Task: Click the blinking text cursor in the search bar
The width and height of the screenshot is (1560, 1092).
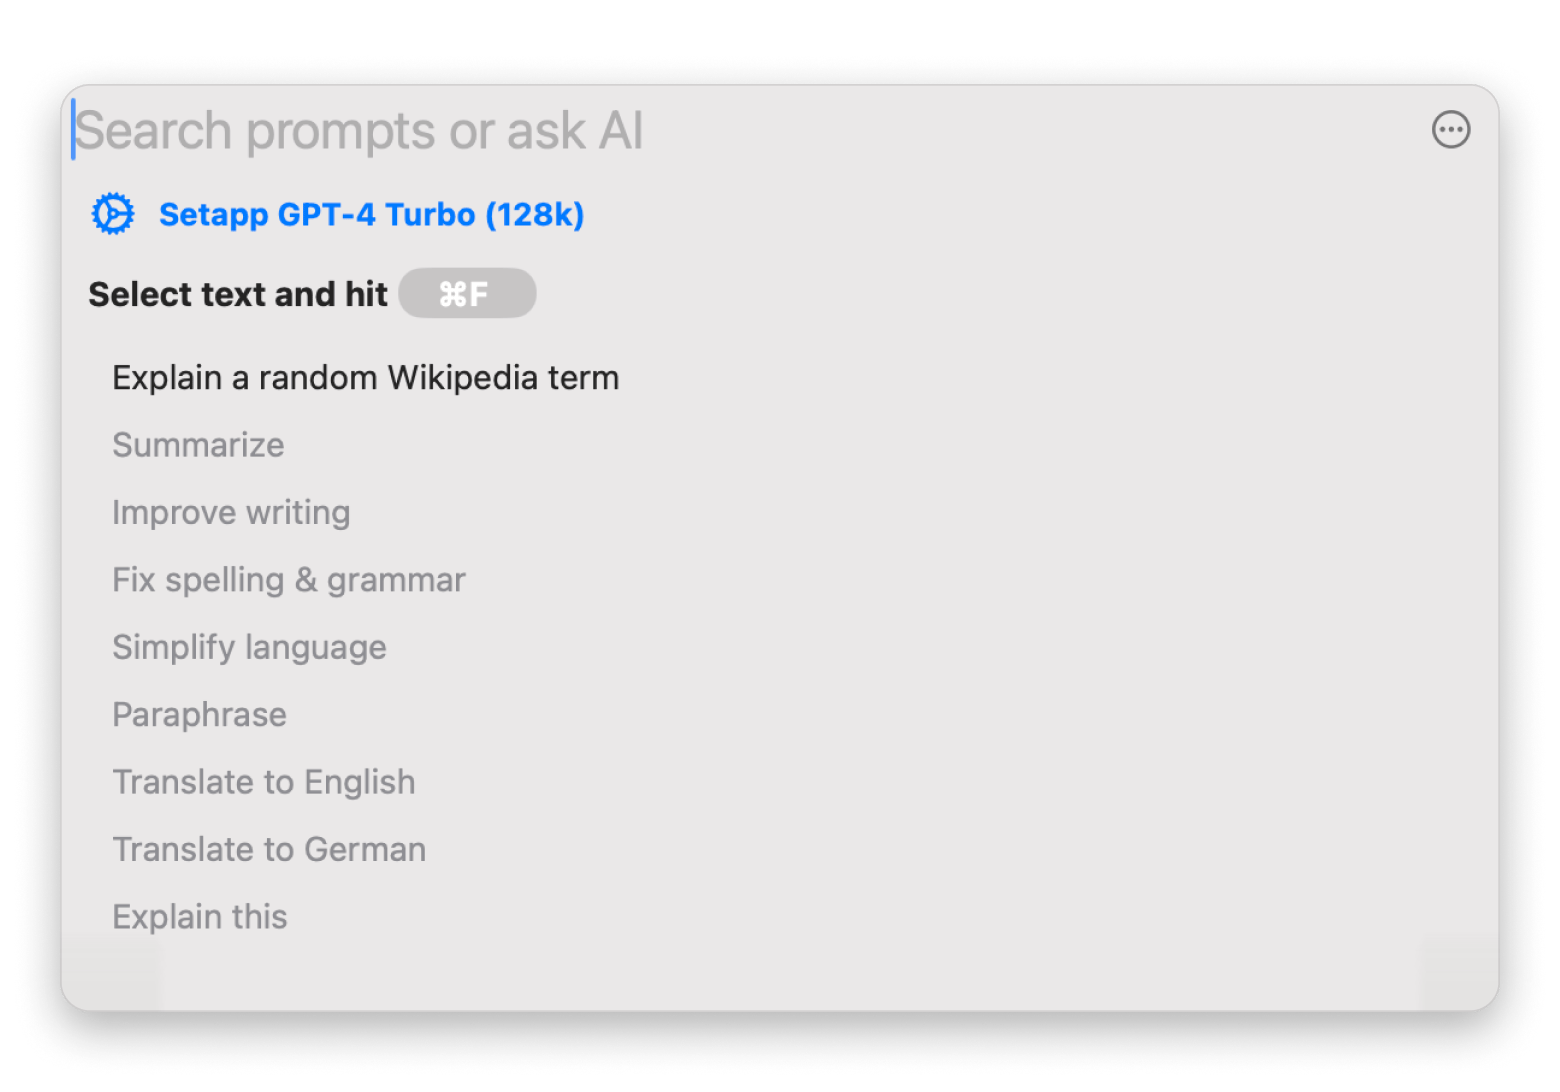Action: 73,130
